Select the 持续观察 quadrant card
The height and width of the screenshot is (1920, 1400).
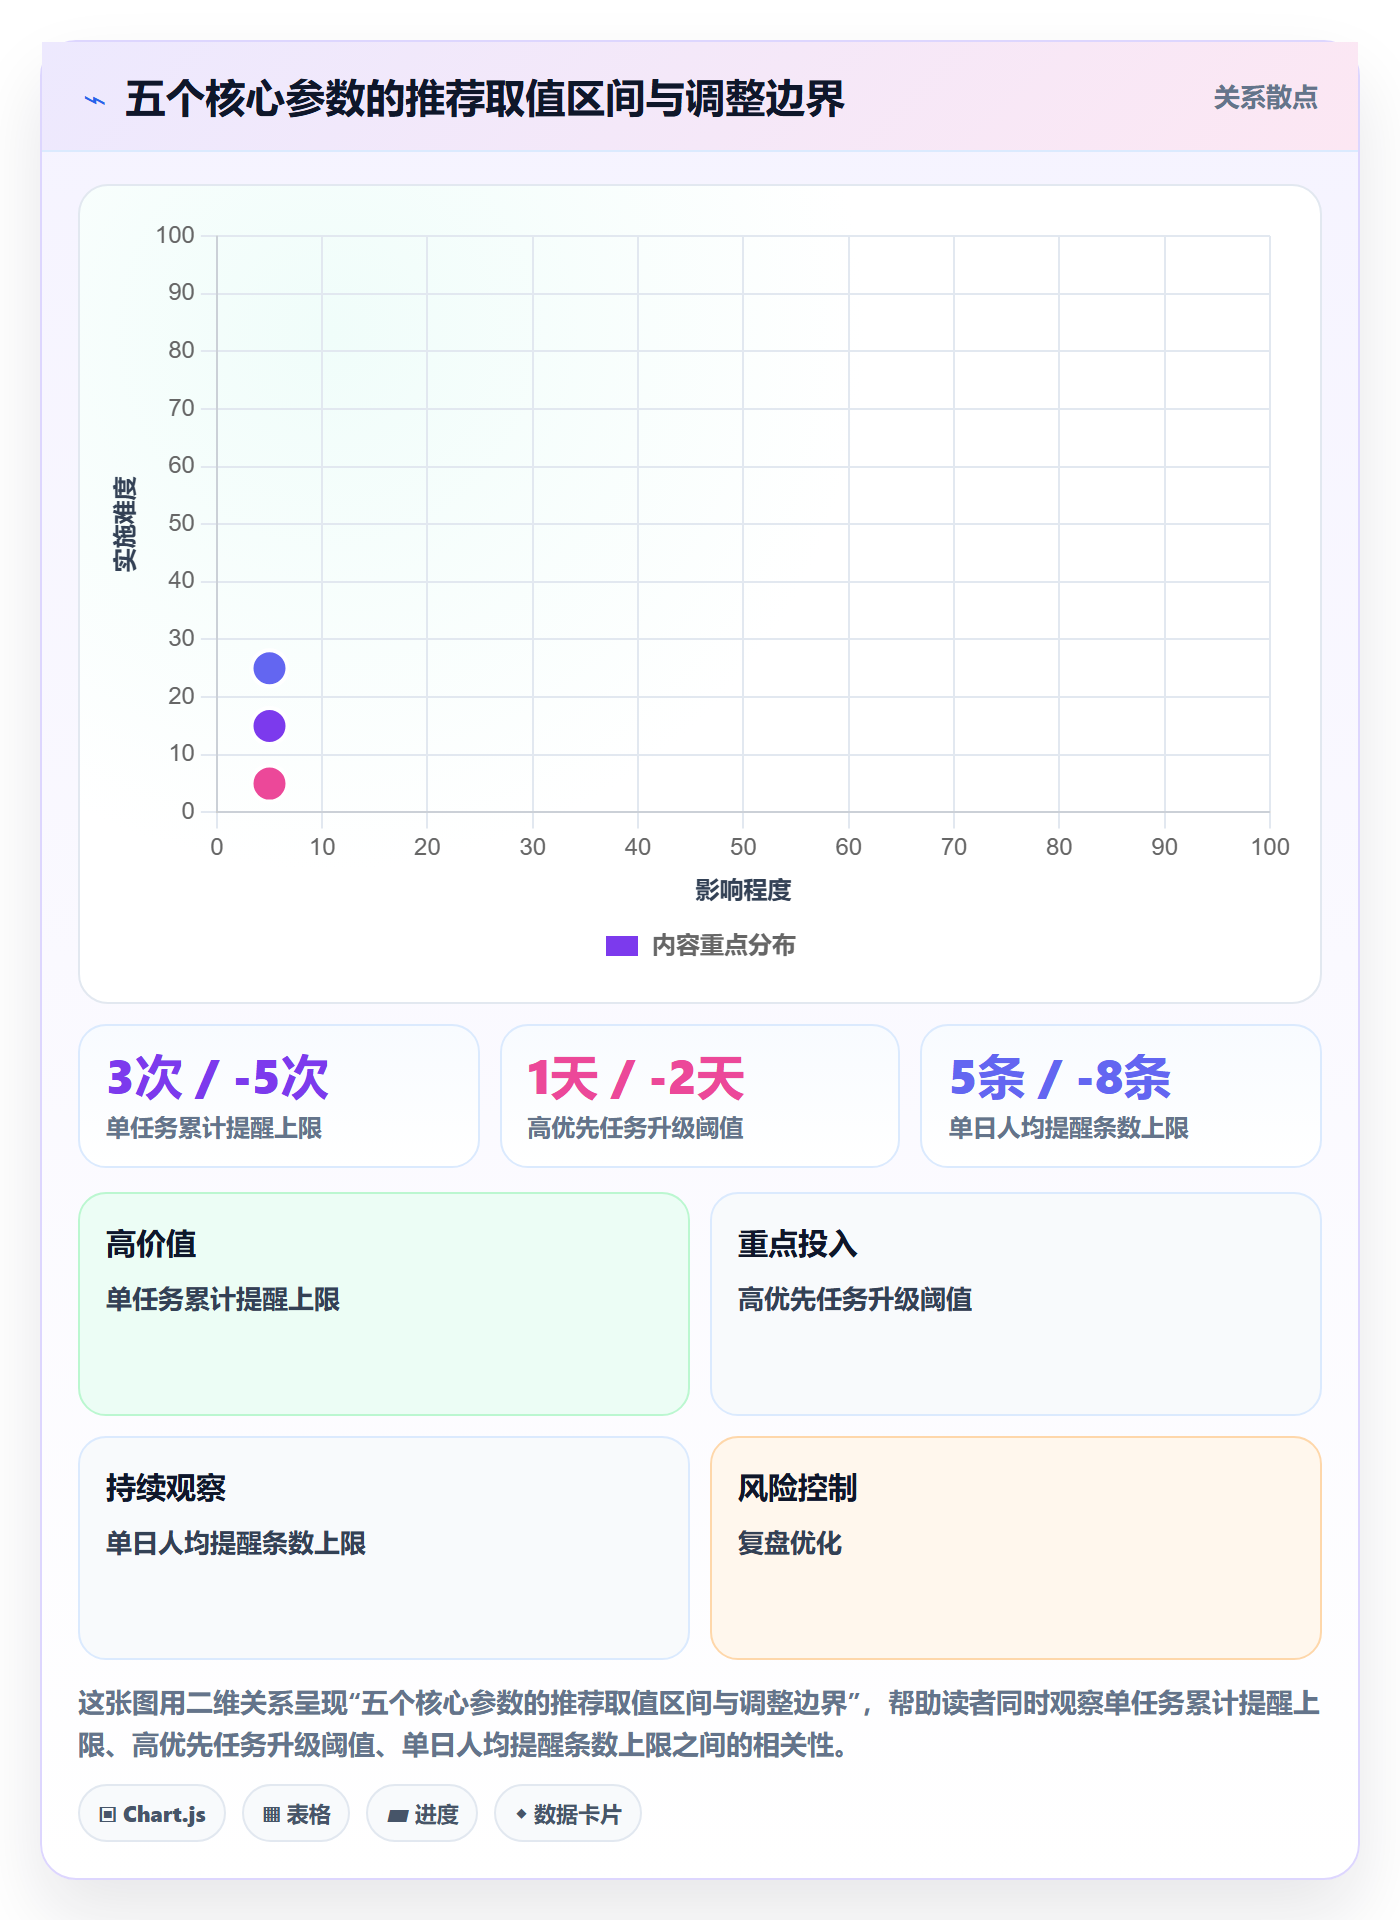point(384,1548)
